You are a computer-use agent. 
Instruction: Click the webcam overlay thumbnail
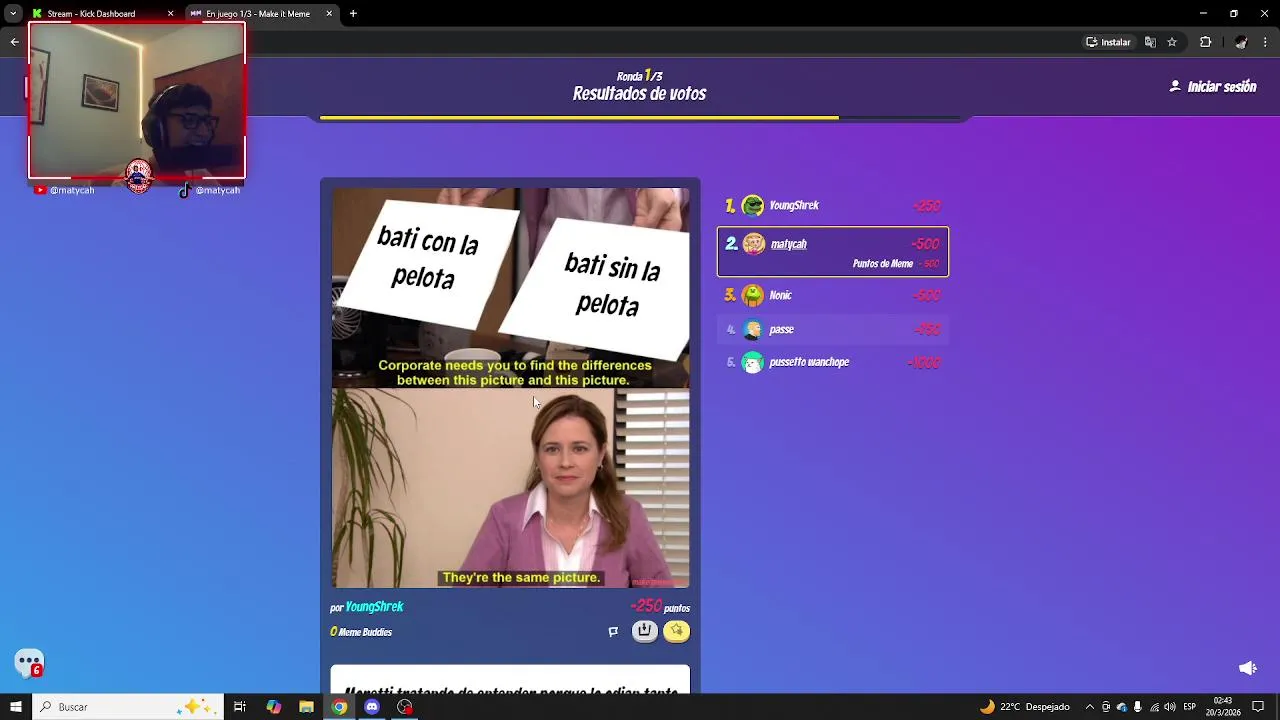137,100
